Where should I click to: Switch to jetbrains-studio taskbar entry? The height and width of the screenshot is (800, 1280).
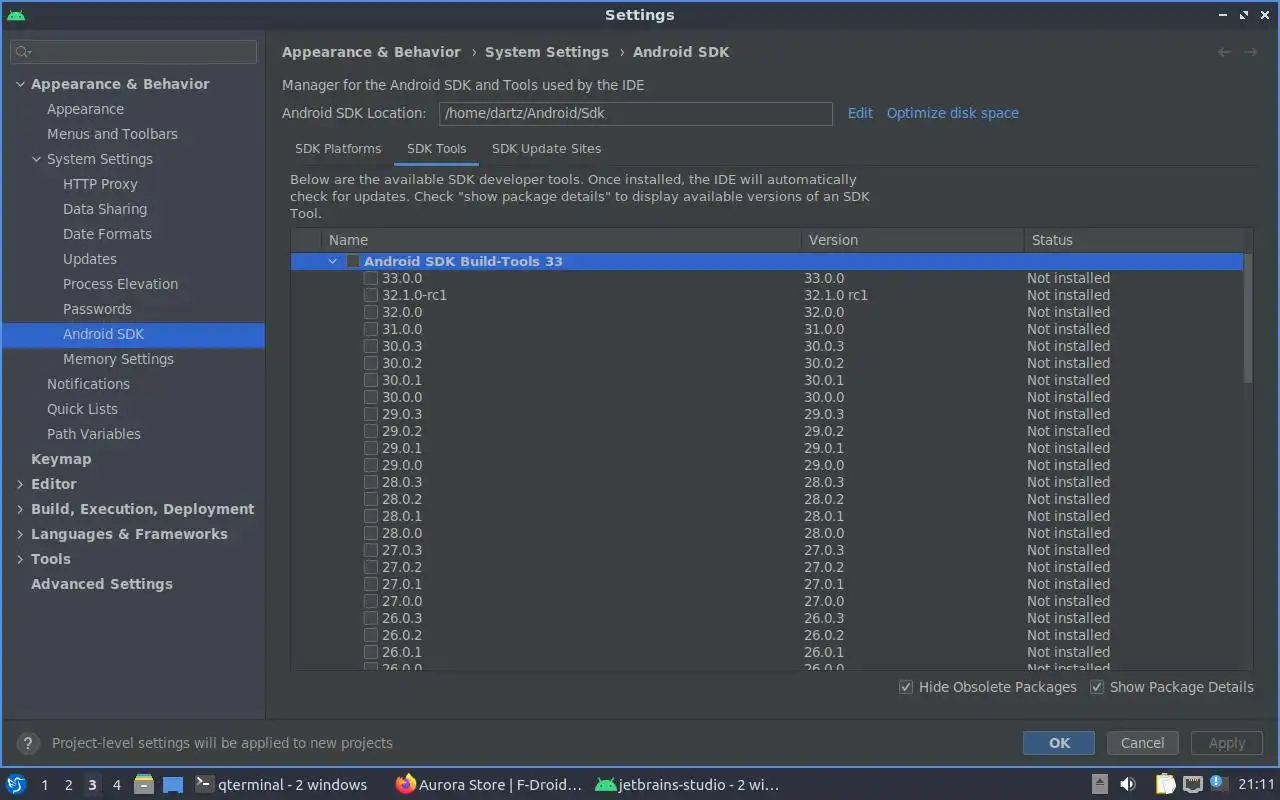click(688, 784)
